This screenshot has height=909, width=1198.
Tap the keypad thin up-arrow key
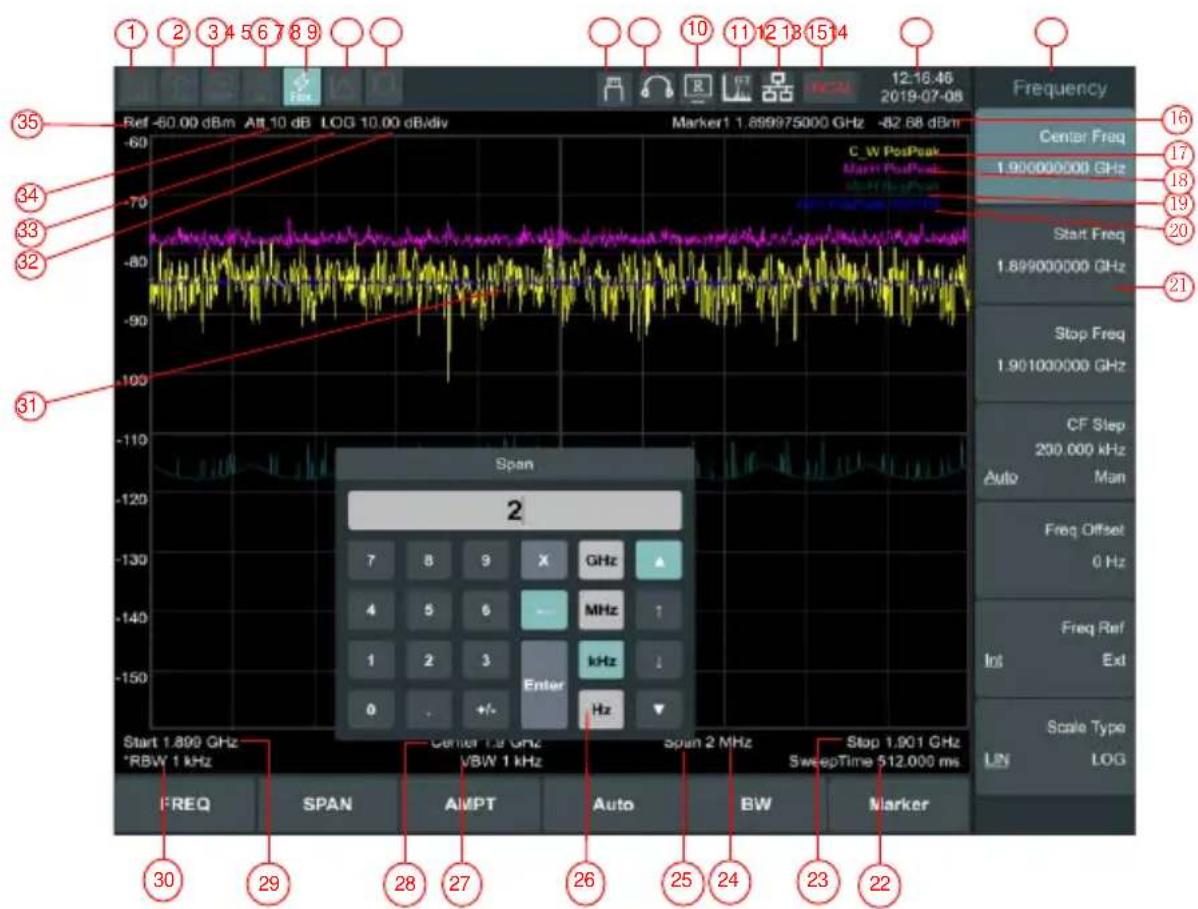pos(658,610)
